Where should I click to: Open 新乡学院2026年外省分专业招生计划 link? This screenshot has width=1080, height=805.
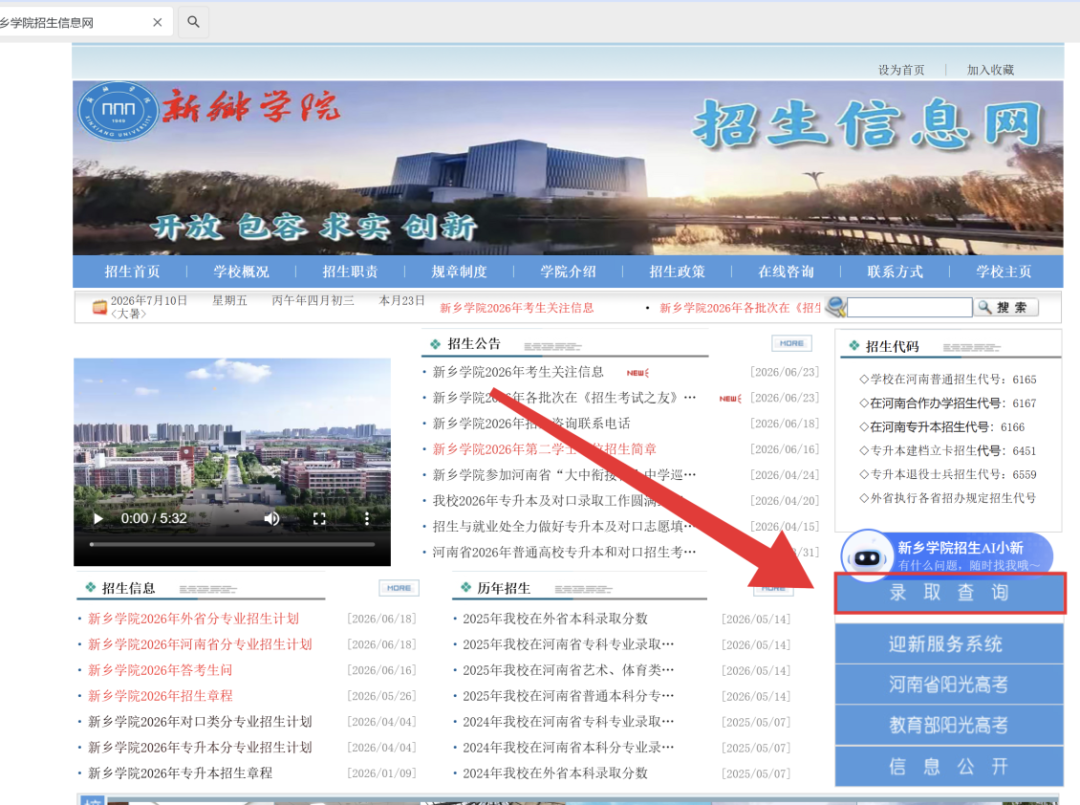tap(194, 618)
